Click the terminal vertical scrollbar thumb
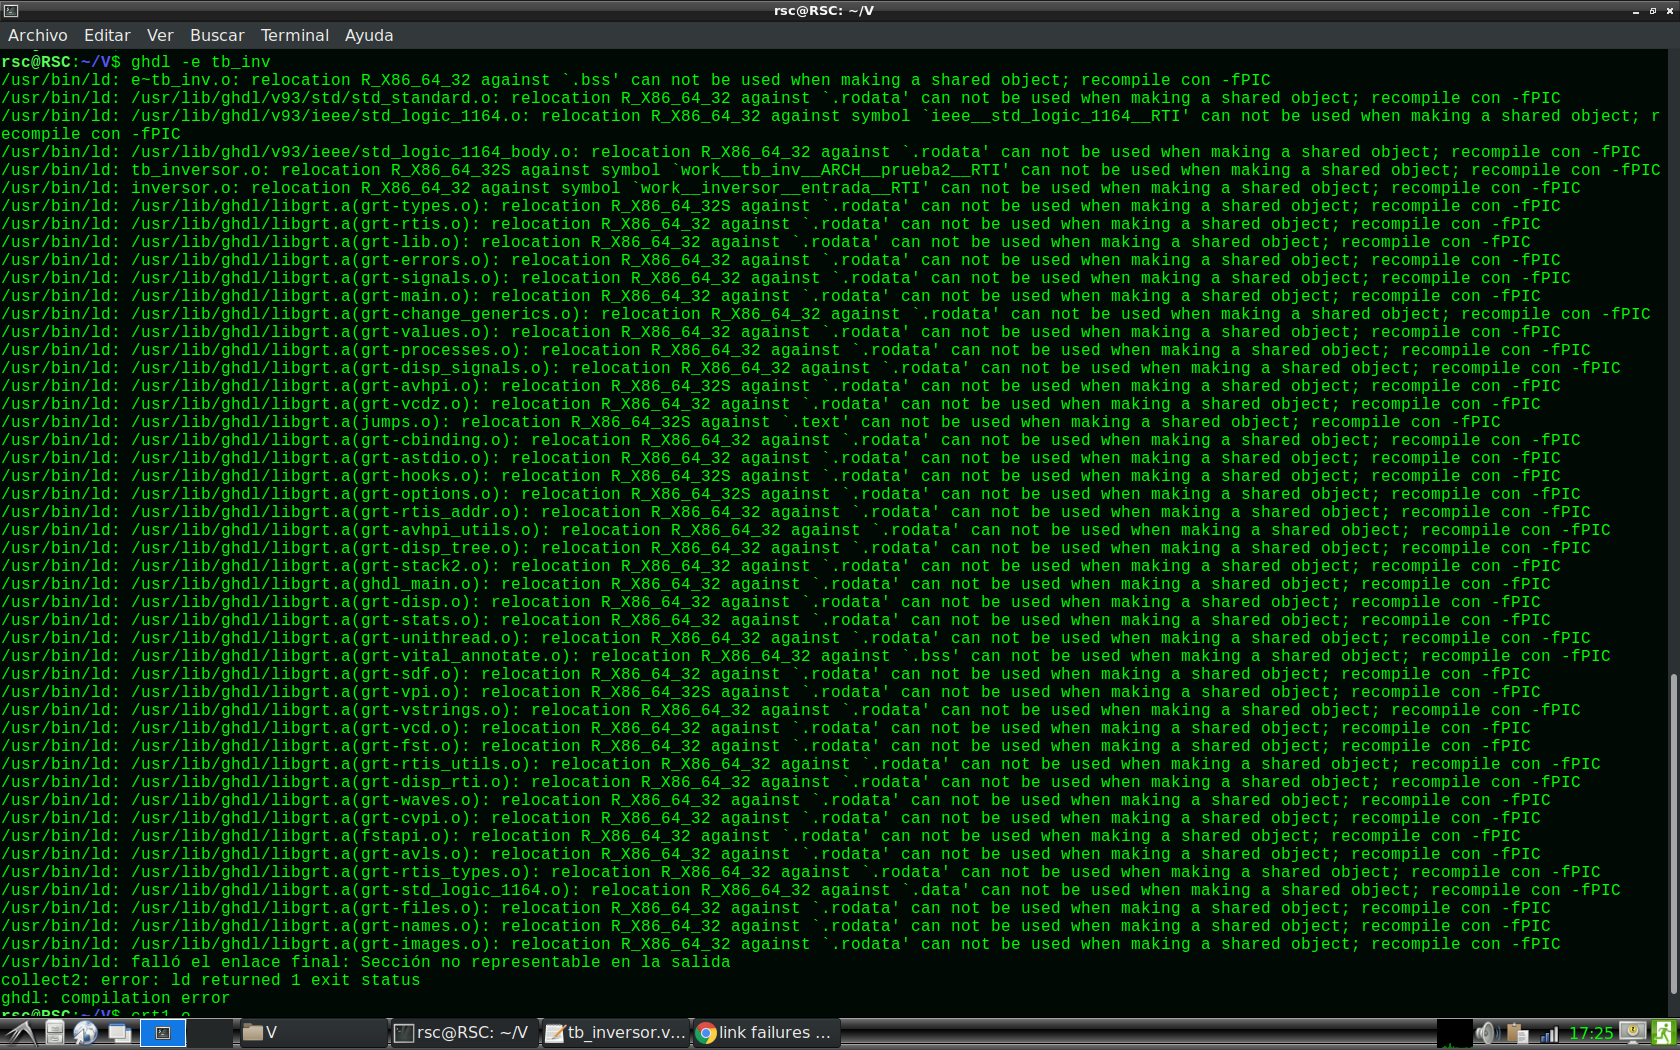 coord(1674,833)
